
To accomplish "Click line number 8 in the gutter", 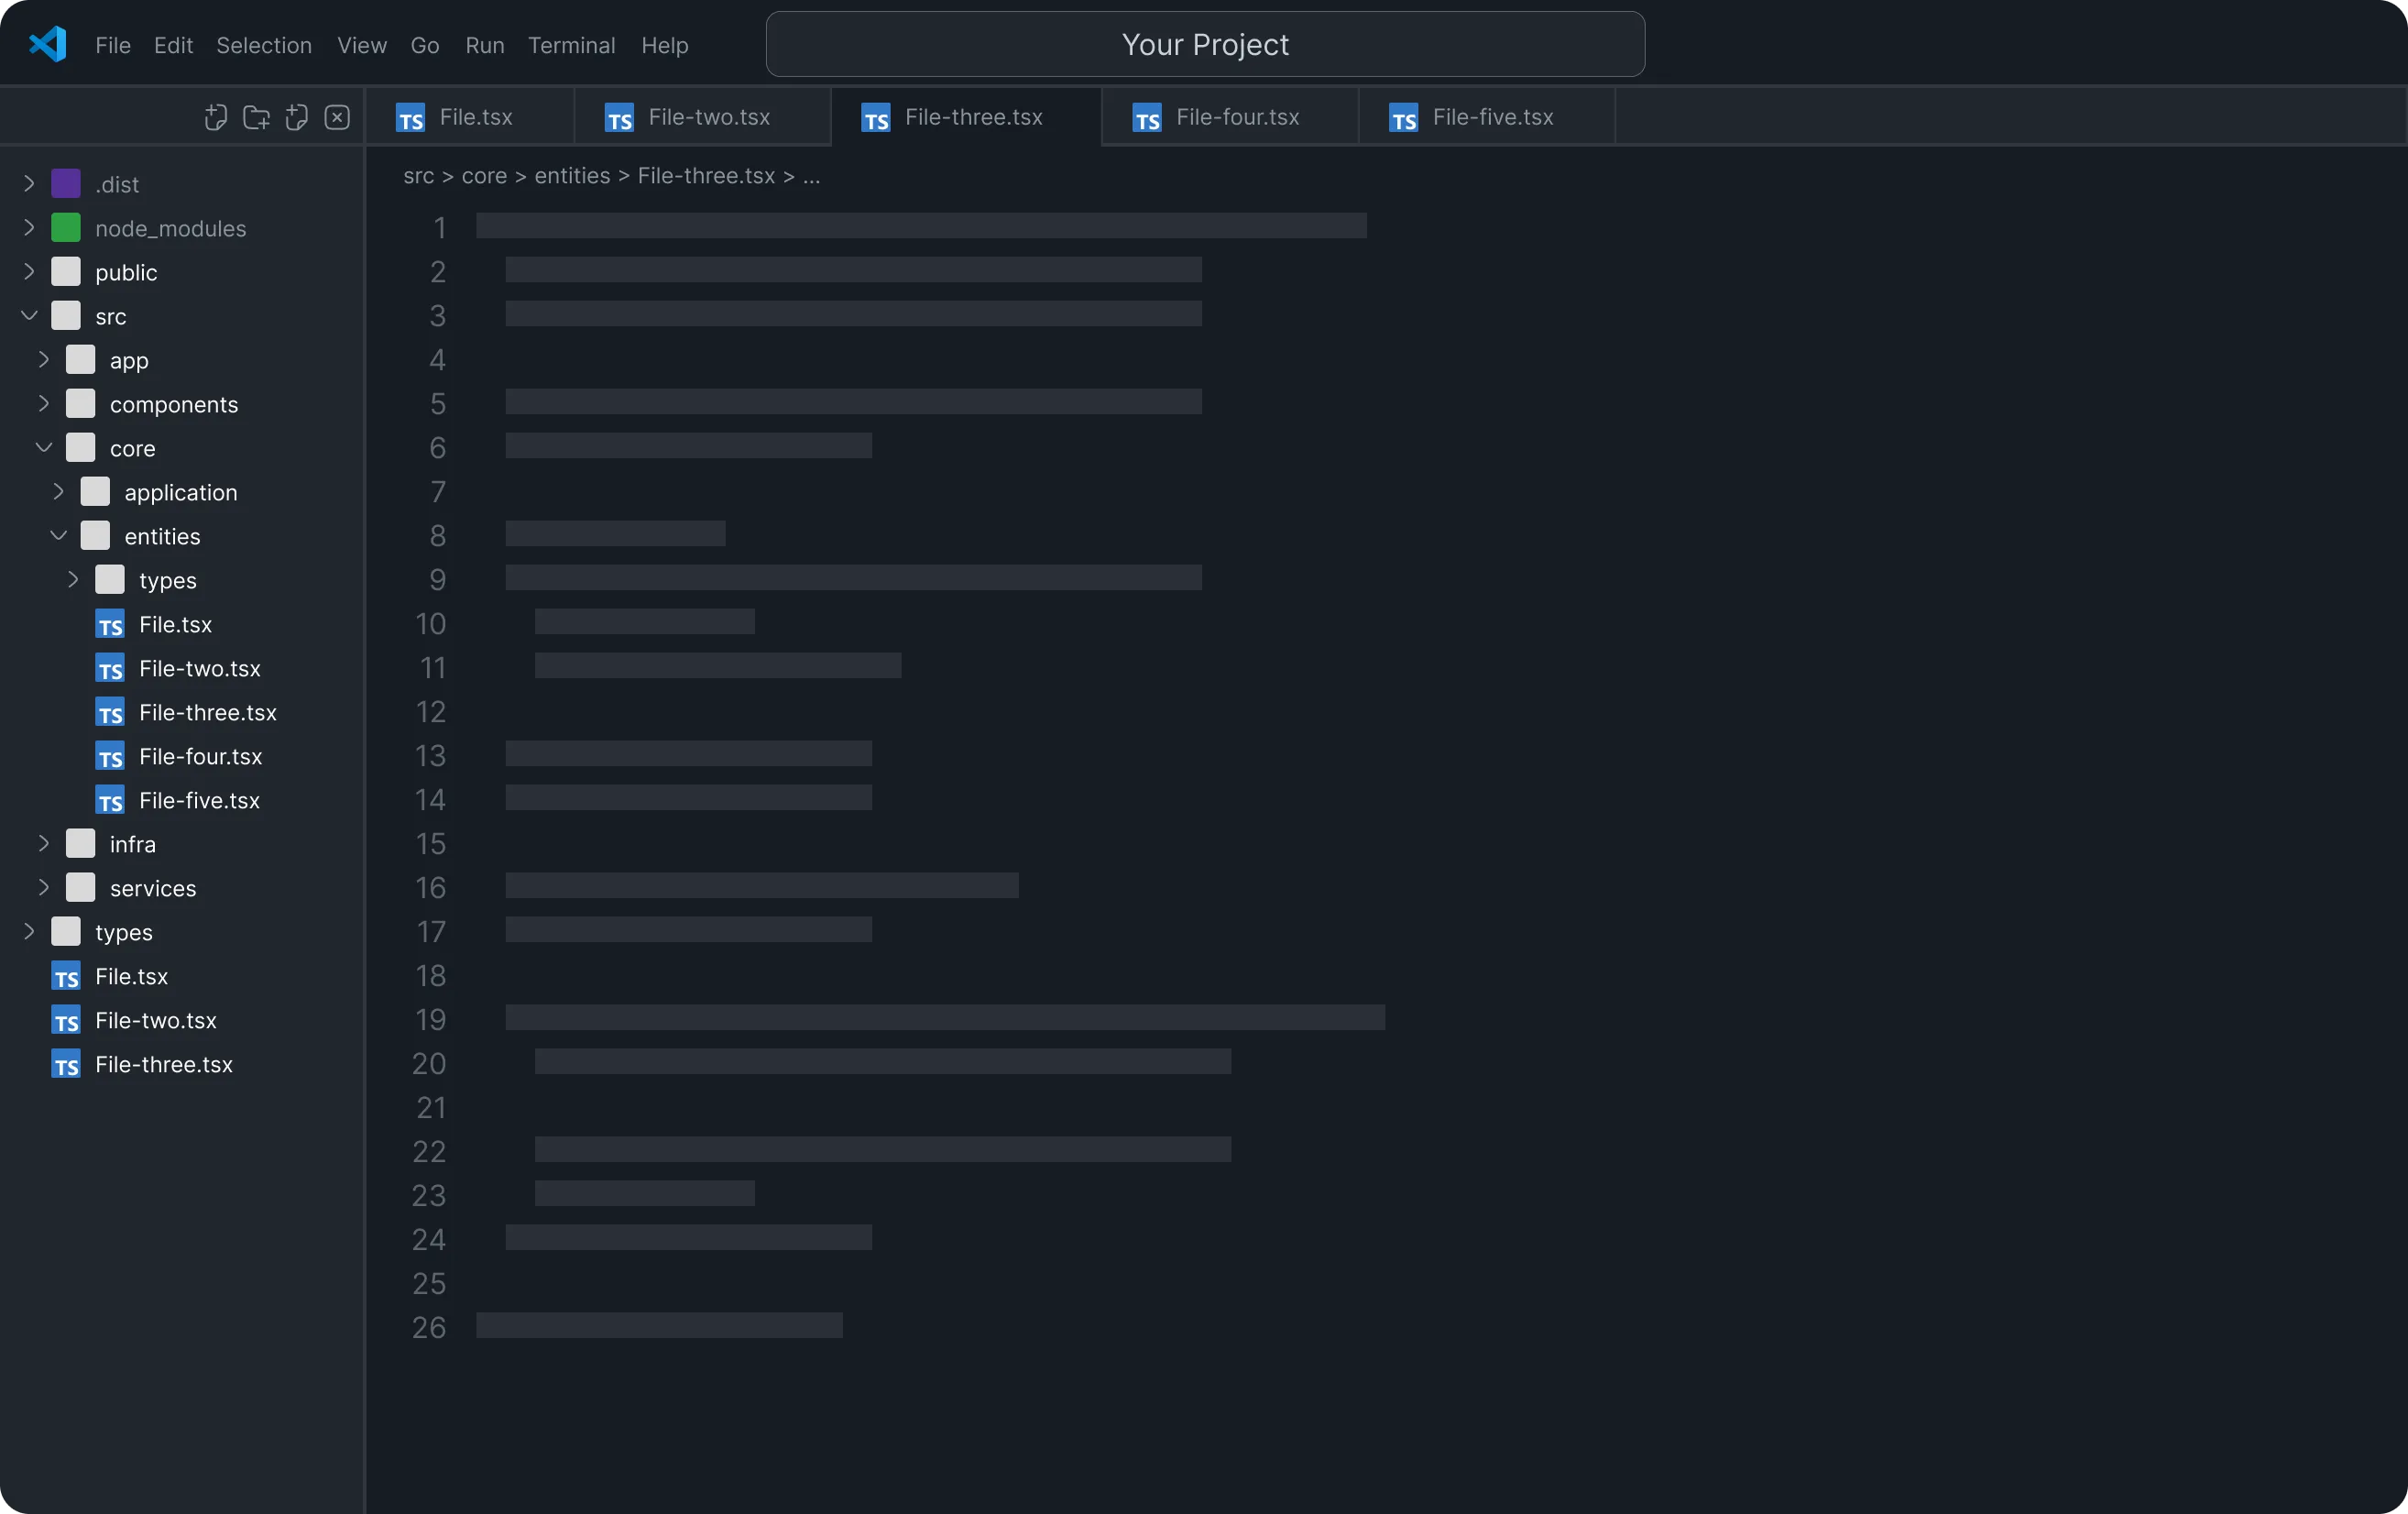I will pyautogui.click(x=438, y=535).
